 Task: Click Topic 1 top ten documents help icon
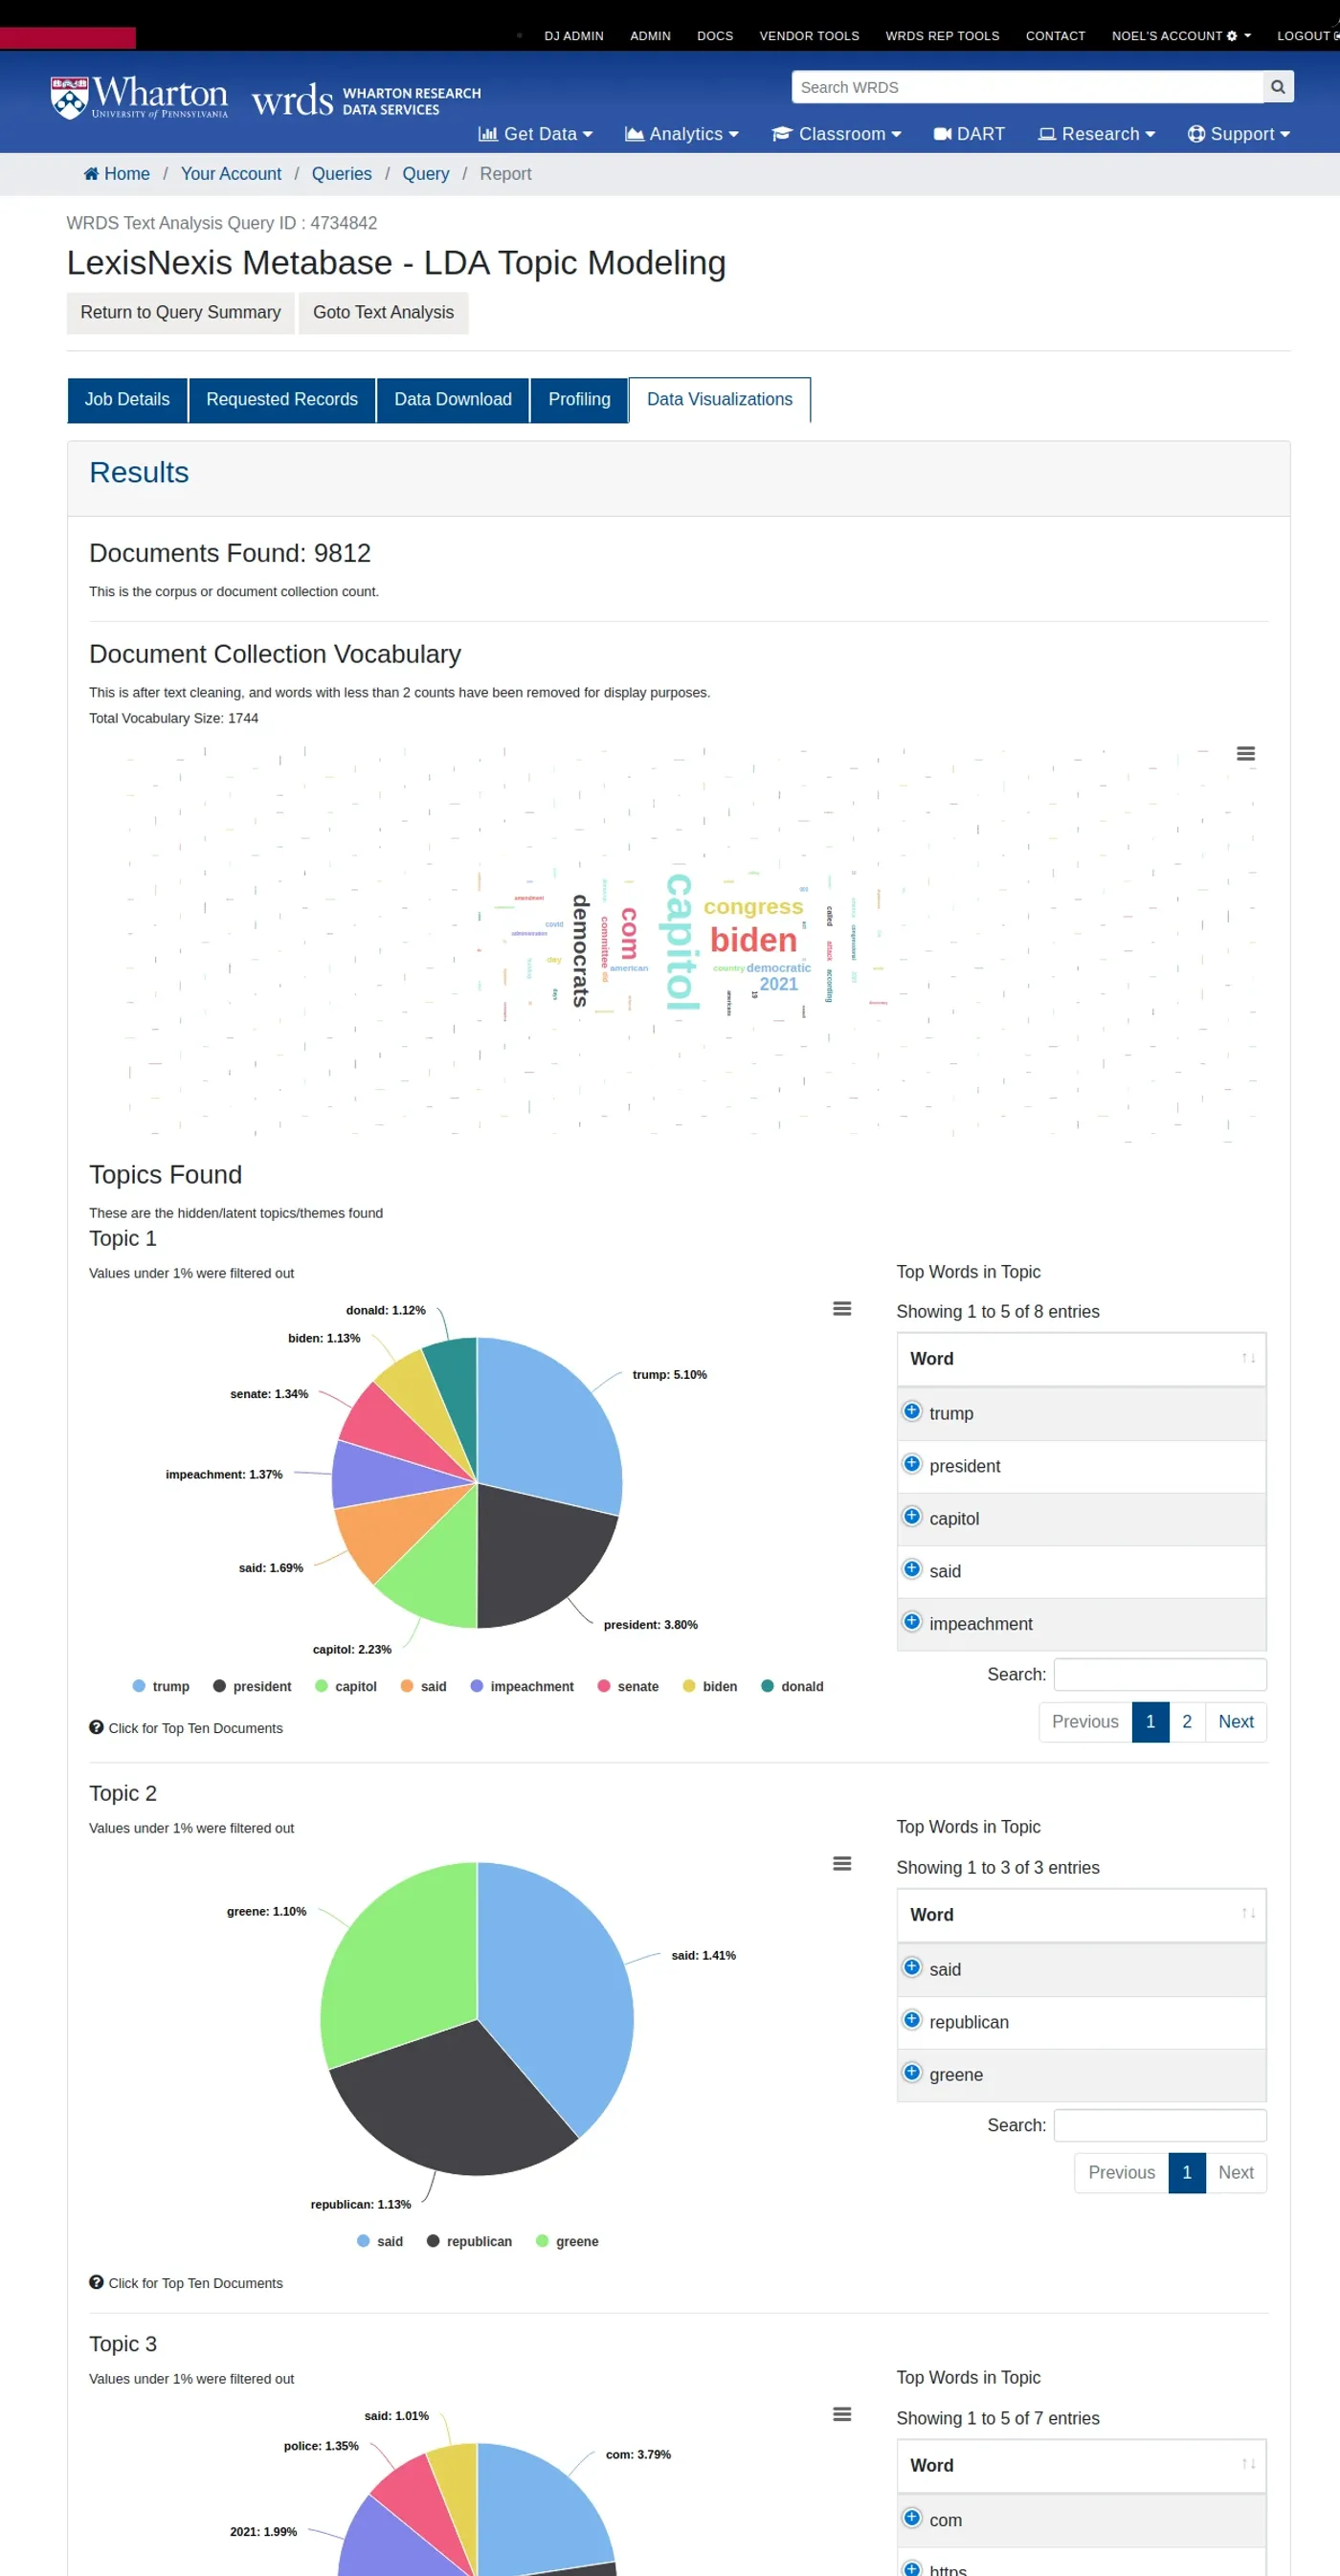(x=96, y=1727)
